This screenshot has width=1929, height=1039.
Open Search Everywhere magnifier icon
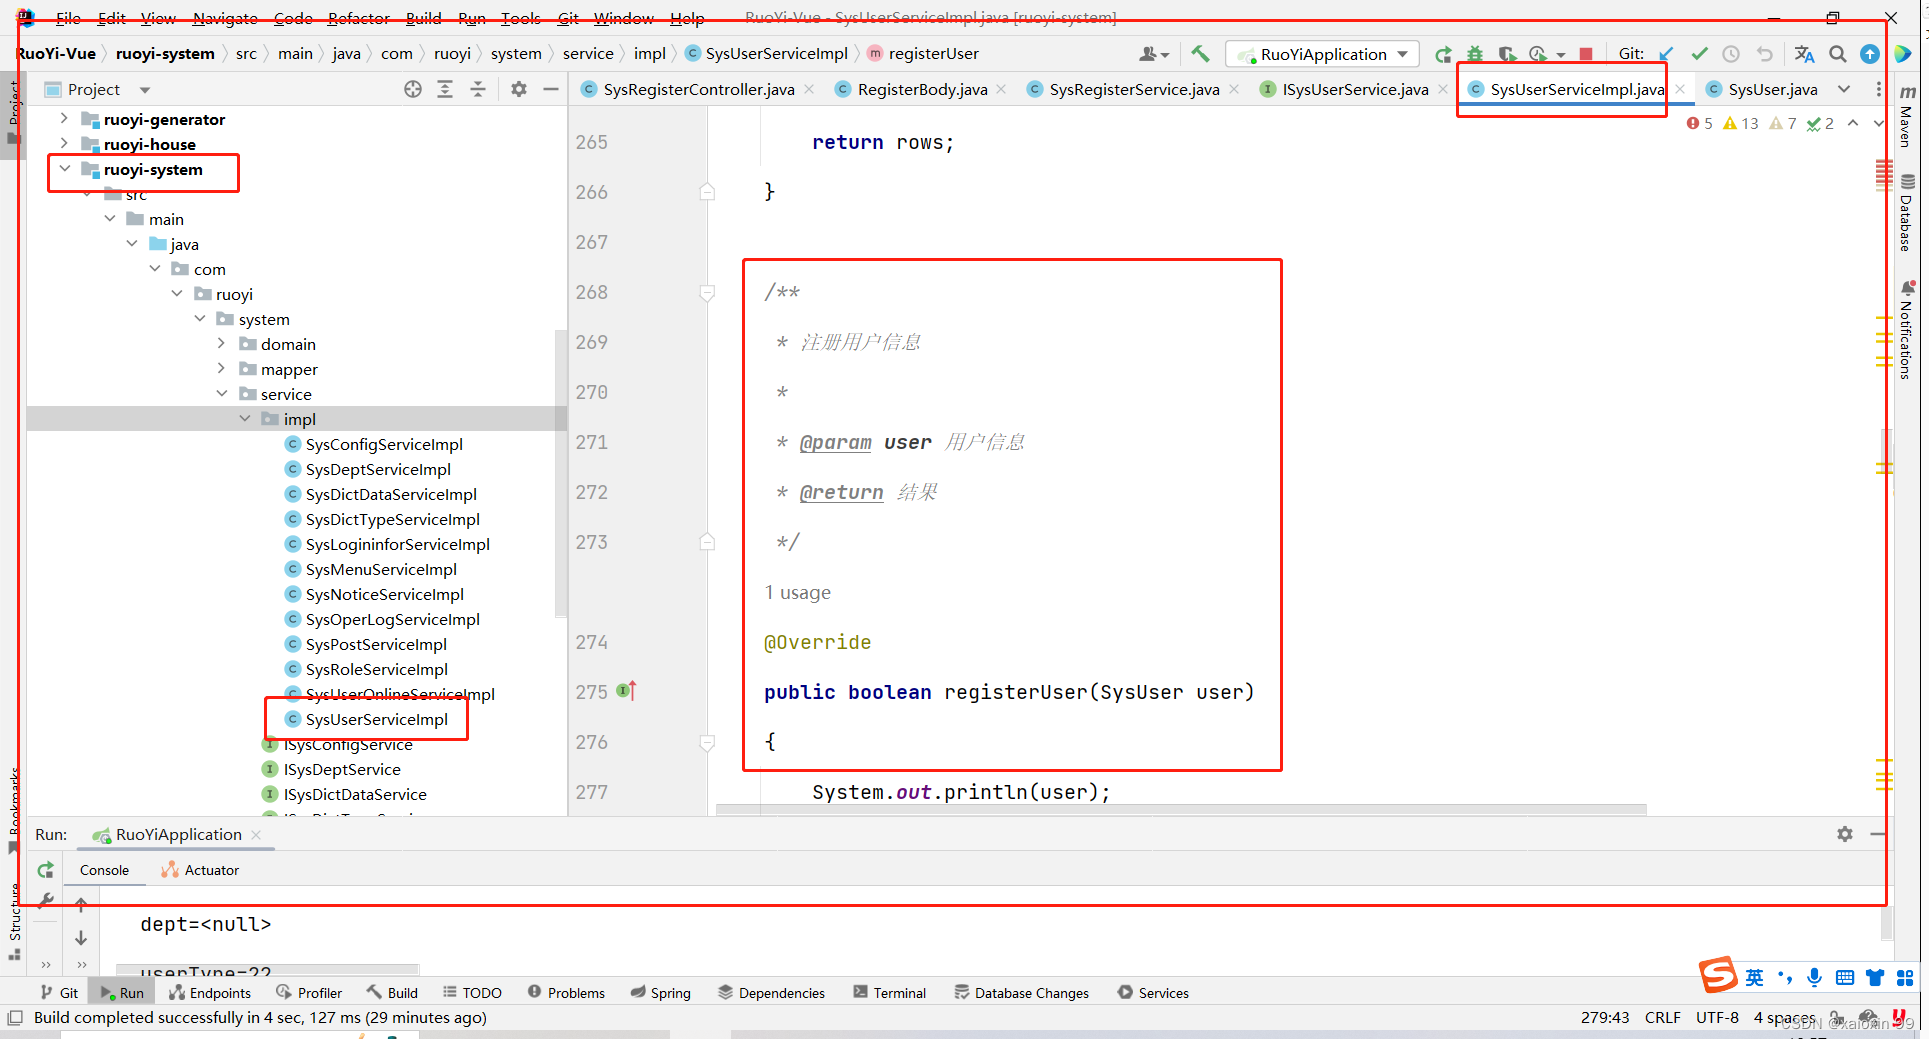tap(1838, 54)
